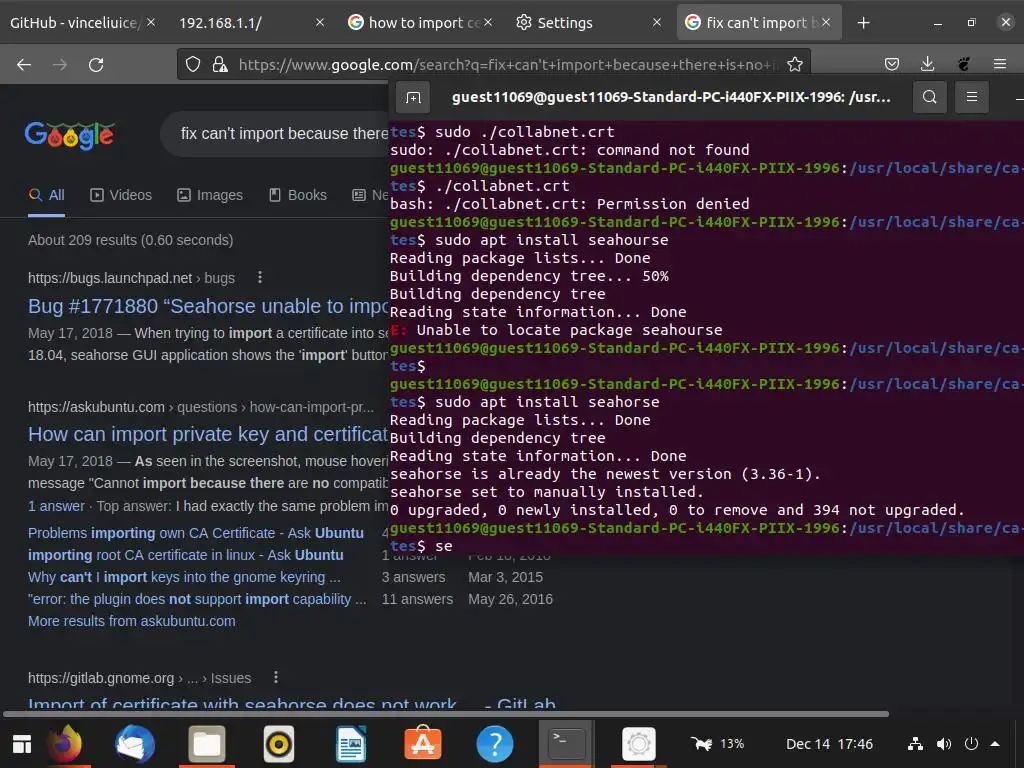
Task: Save page to Pocket
Action: point(891,64)
